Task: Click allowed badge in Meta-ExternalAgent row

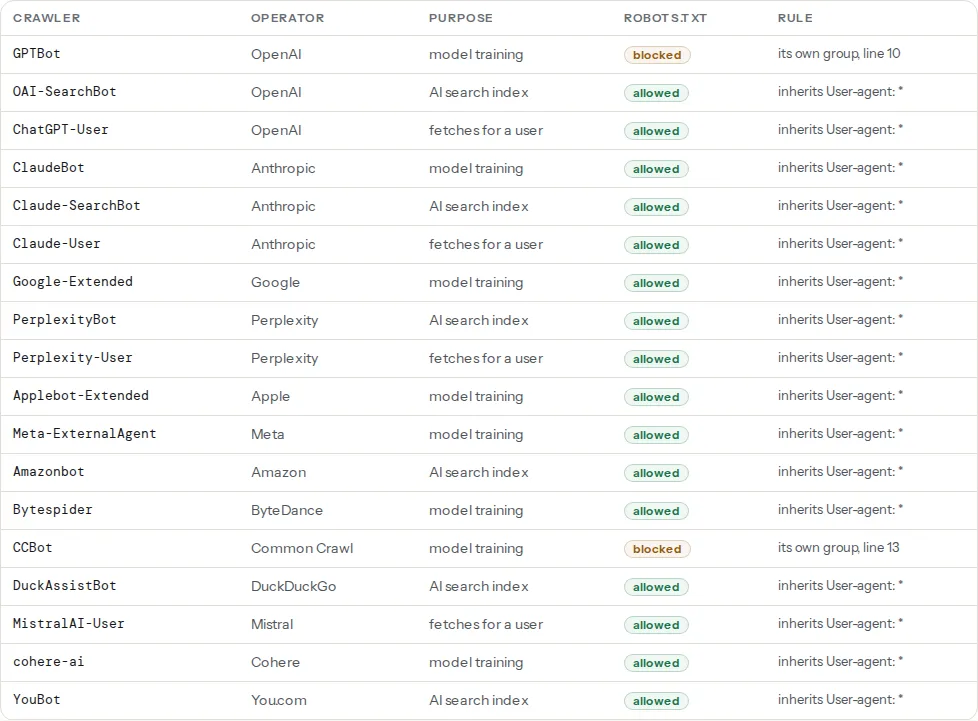Action: 656,435
